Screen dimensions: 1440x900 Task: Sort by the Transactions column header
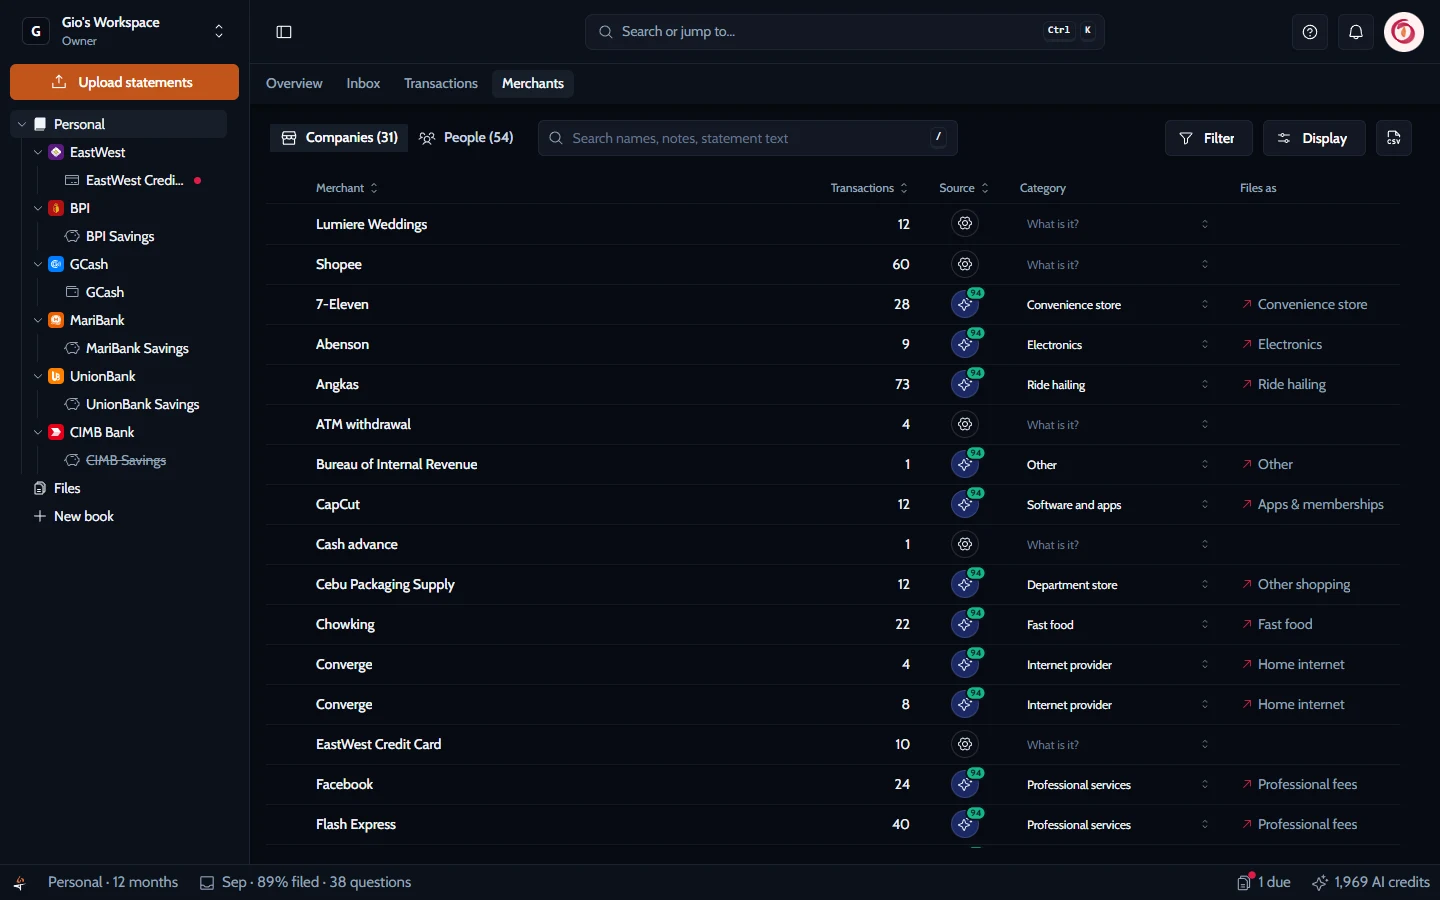coord(869,188)
